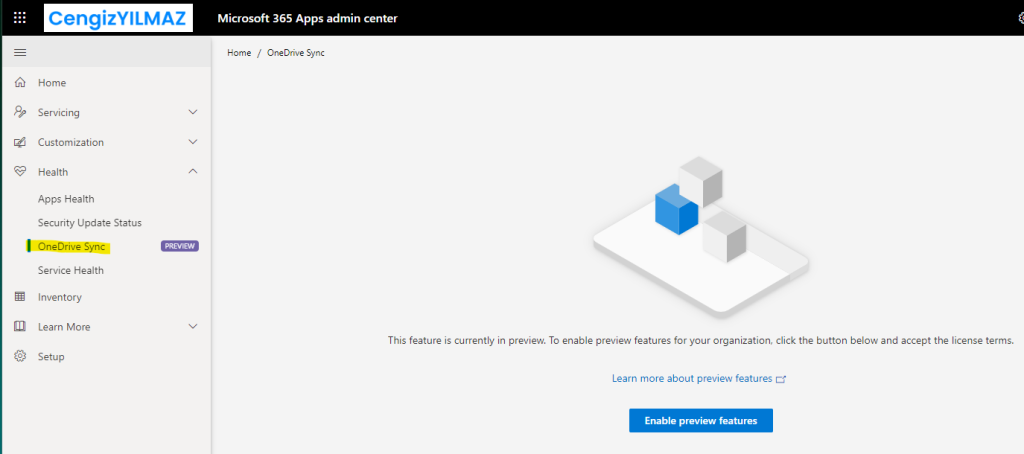Select OneDrive Sync in navigation

coord(71,247)
